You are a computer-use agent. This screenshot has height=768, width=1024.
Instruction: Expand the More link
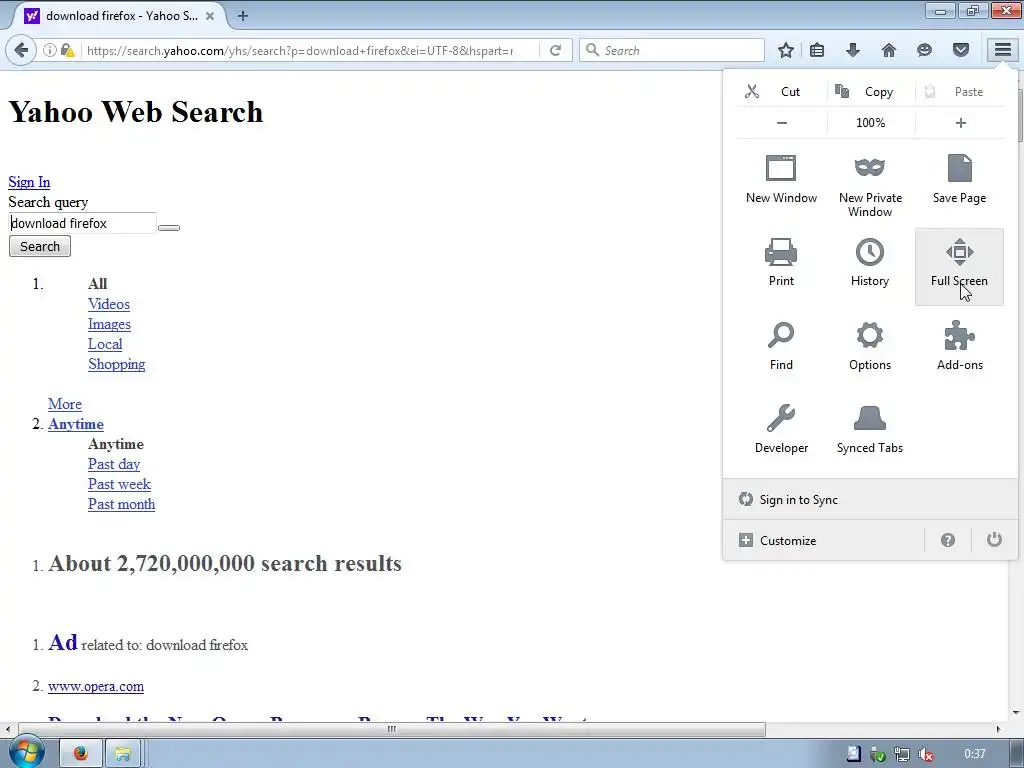coord(65,404)
